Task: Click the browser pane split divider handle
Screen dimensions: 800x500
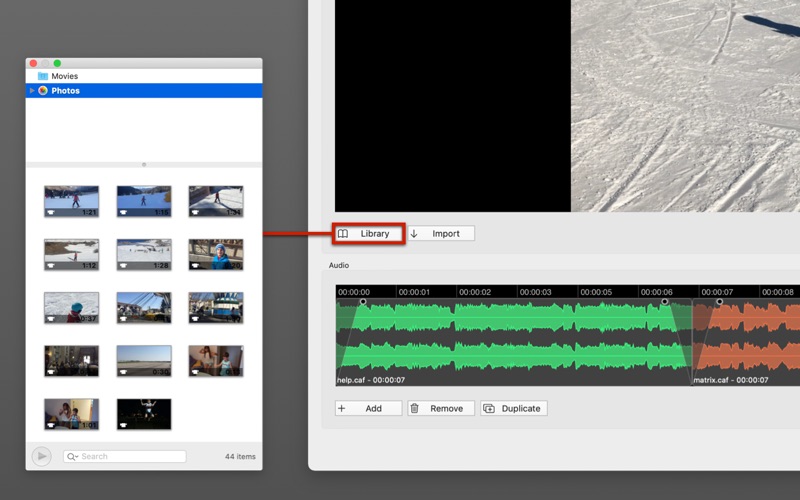Action: [x=144, y=165]
